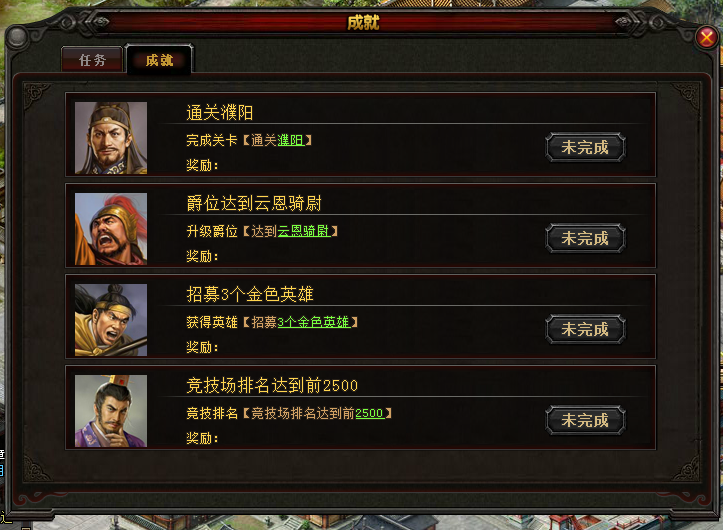723x530 pixels.
Task: Click the 招募3个金色英雄 warrior portrait
Action: click(111, 320)
